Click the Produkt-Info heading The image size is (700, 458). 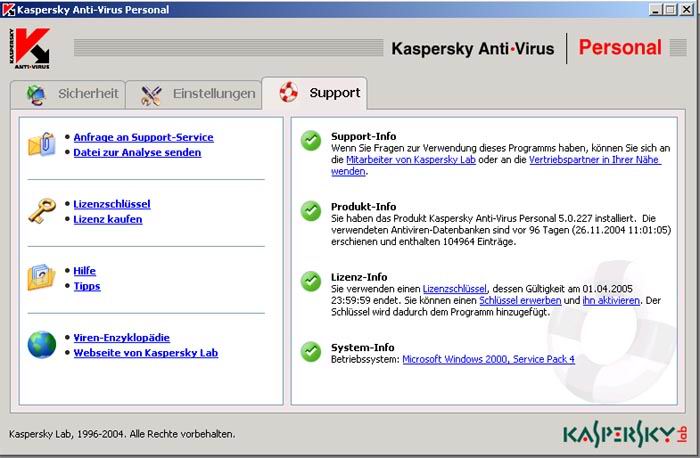pyautogui.click(x=363, y=207)
